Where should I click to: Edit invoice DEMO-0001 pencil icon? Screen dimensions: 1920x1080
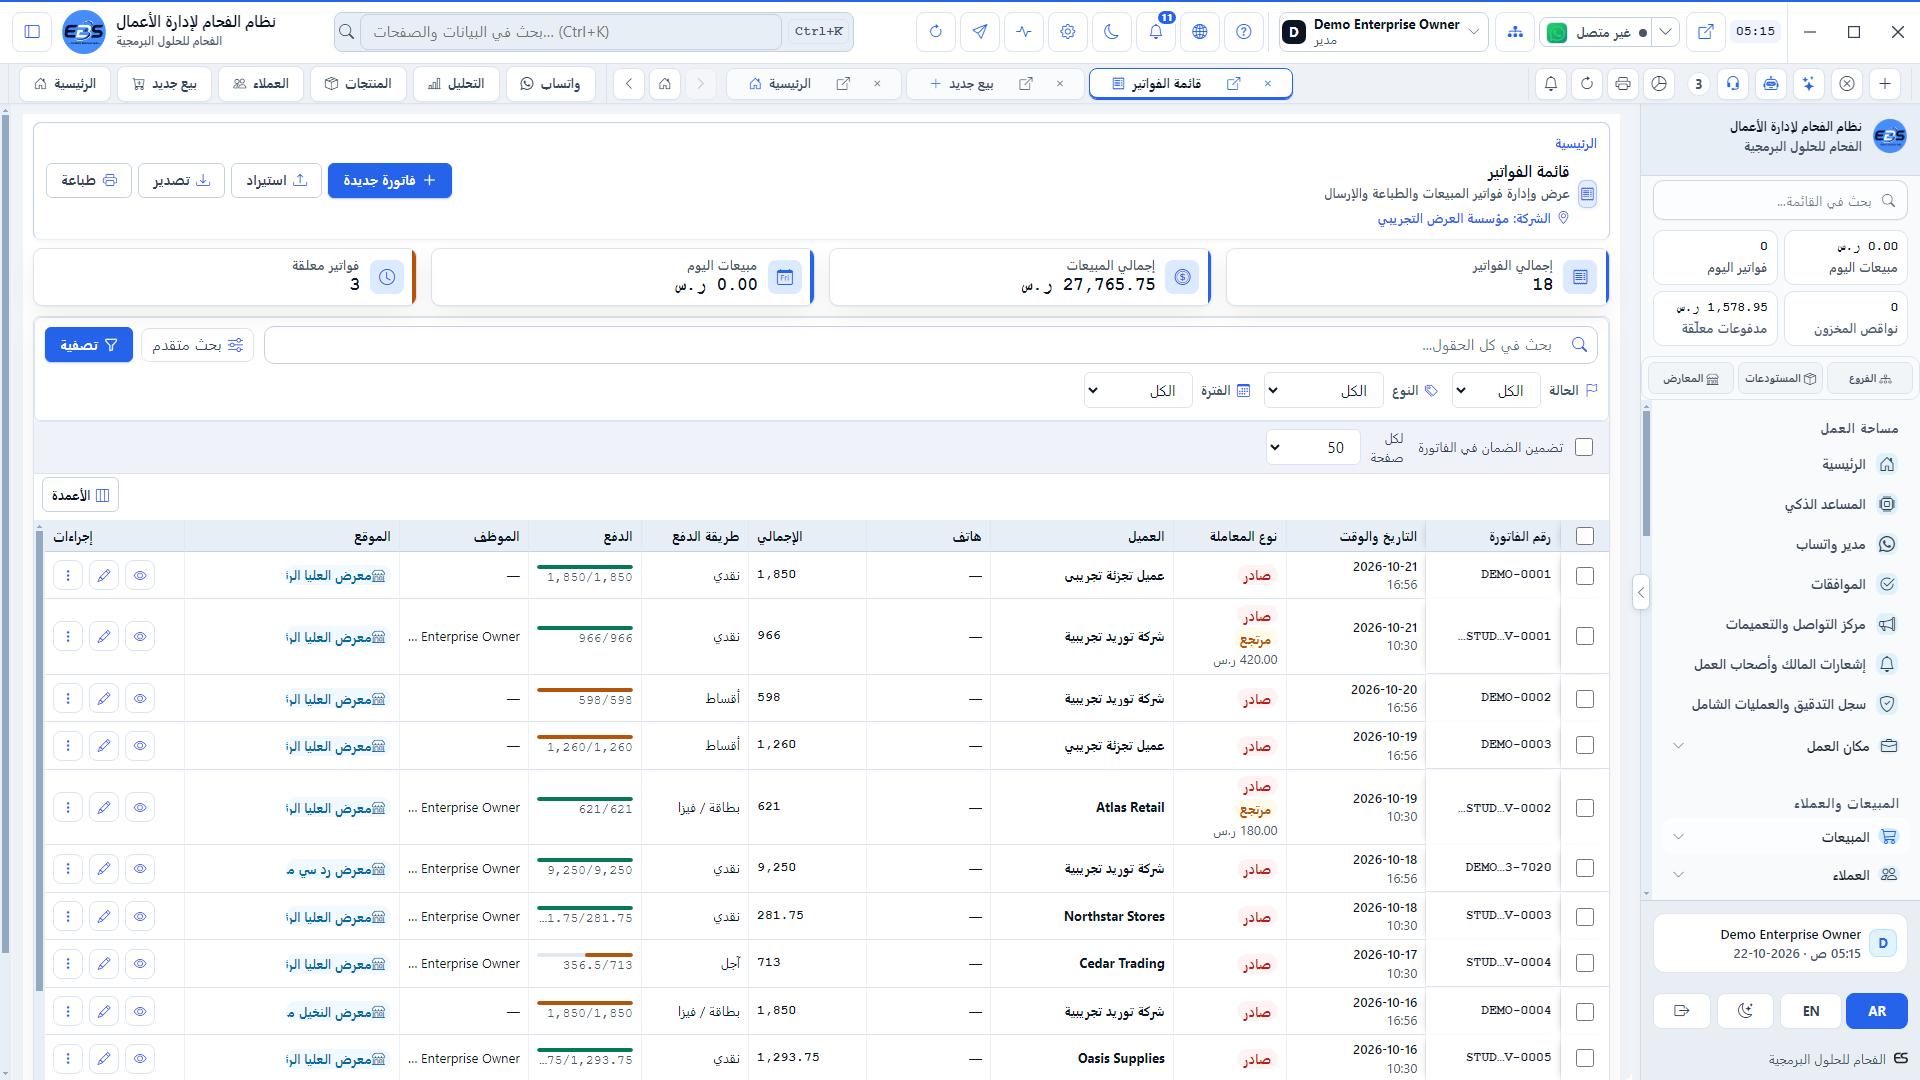[104, 576]
